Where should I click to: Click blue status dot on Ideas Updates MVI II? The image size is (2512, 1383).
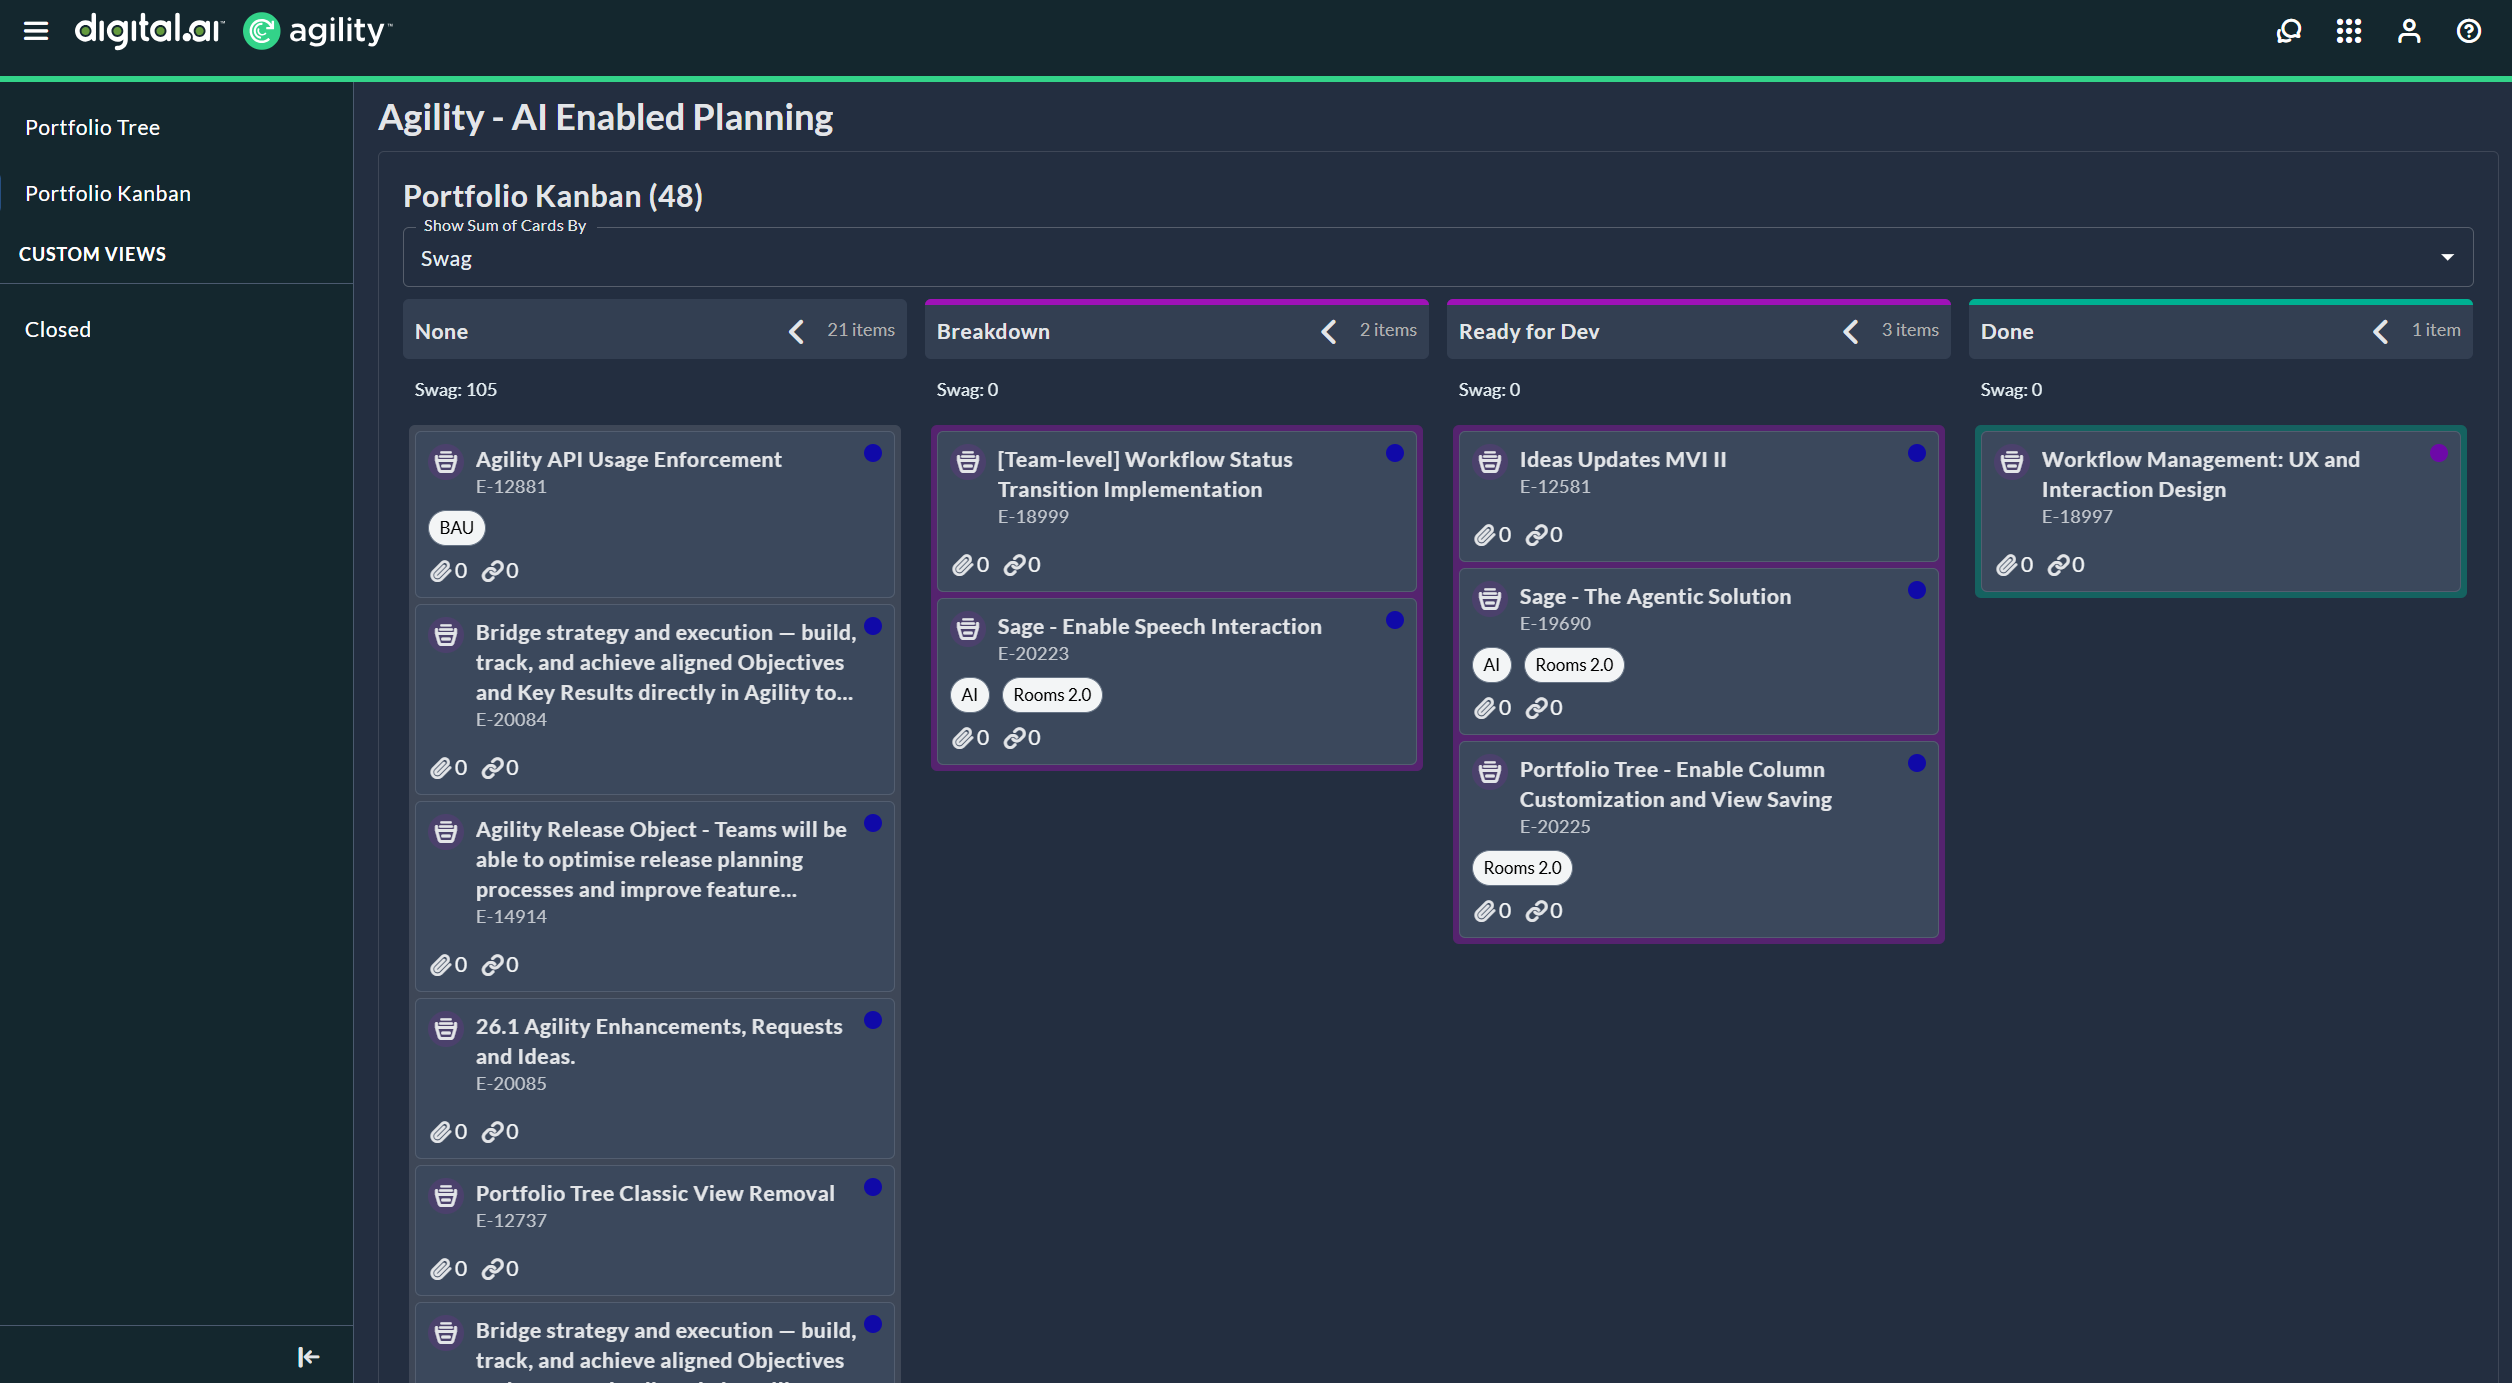tap(1917, 453)
